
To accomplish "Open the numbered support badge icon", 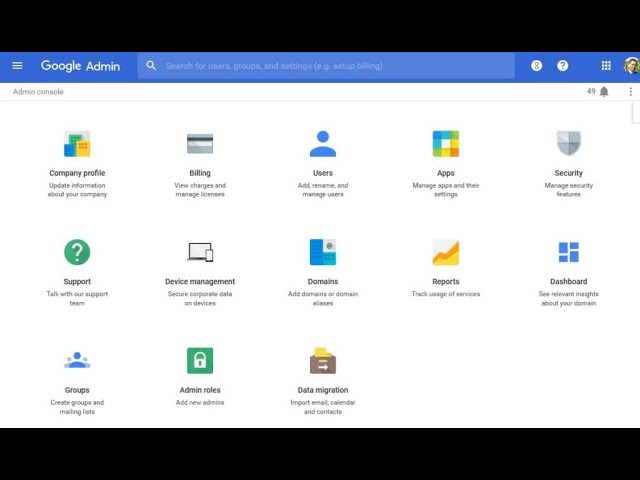I will [x=536, y=65].
